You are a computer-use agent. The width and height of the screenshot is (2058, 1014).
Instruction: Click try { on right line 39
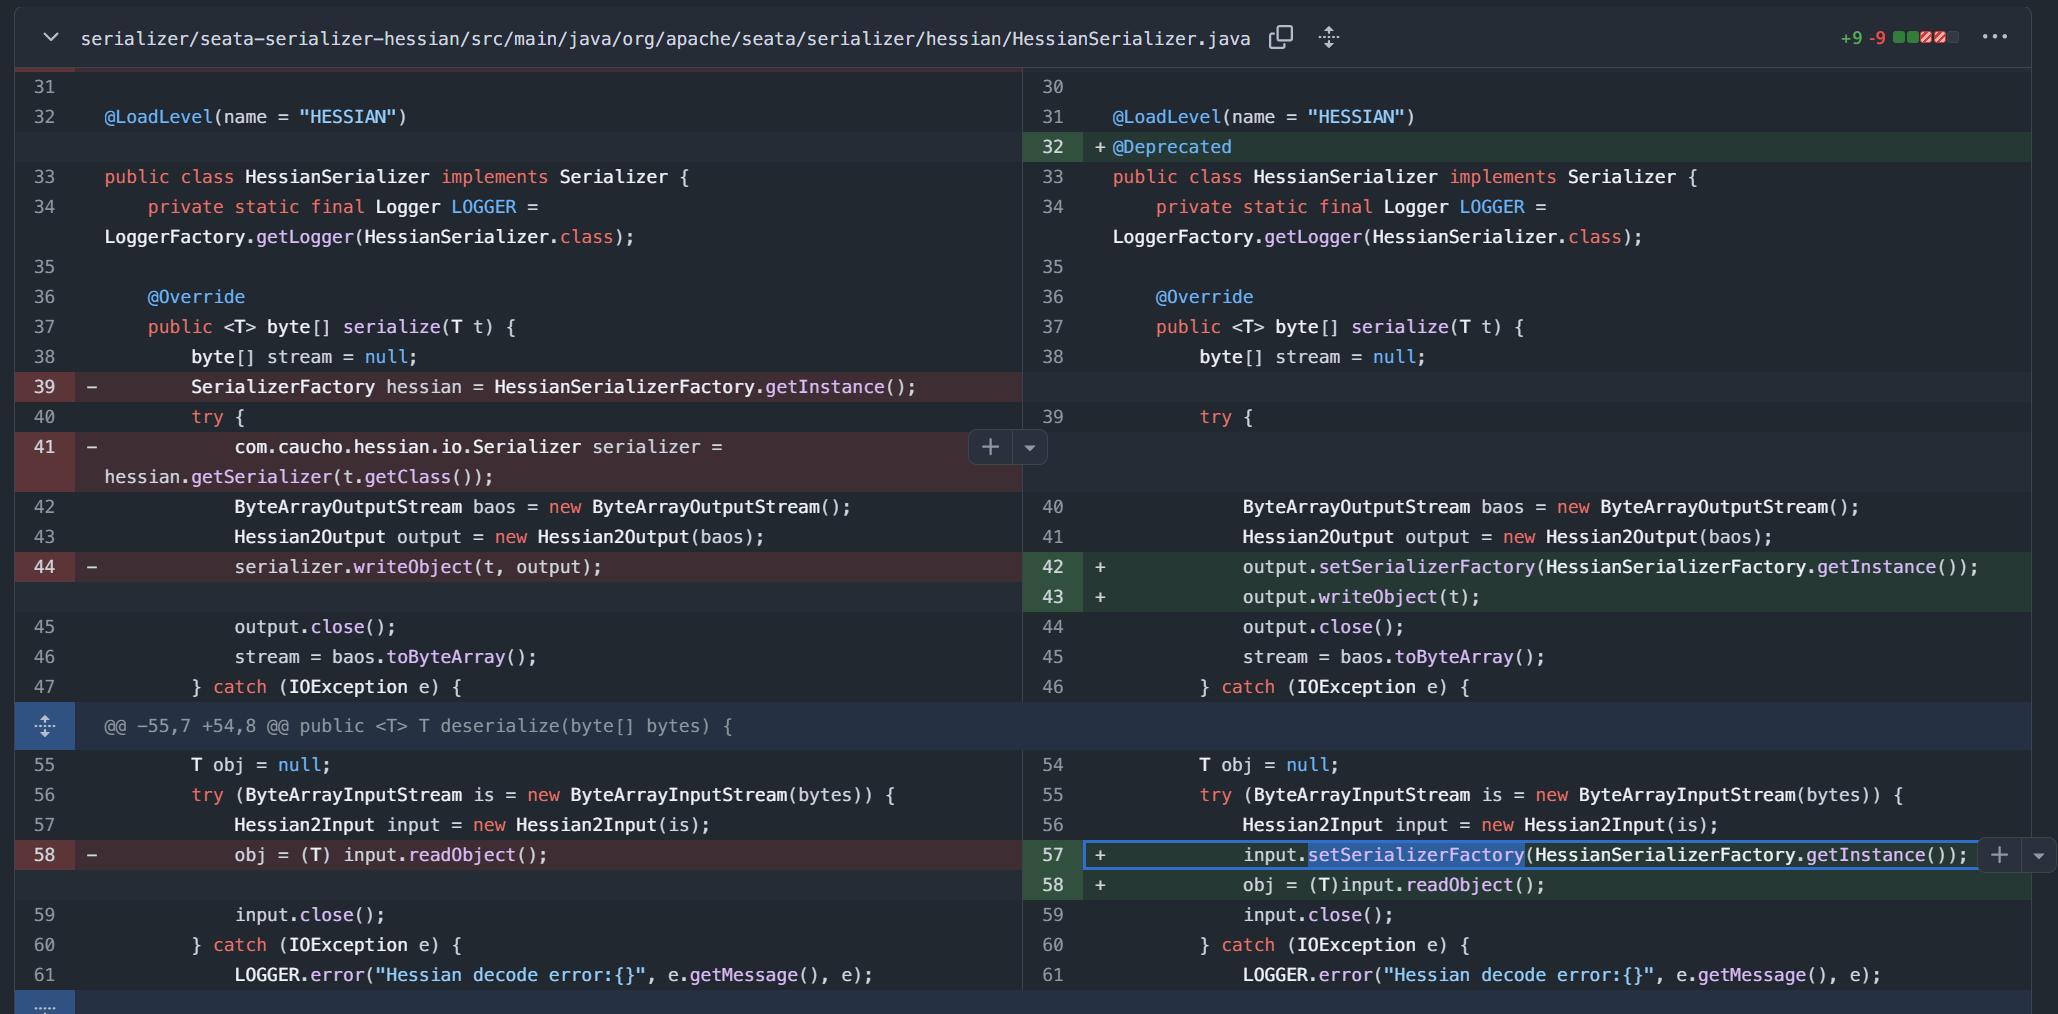point(1226,417)
